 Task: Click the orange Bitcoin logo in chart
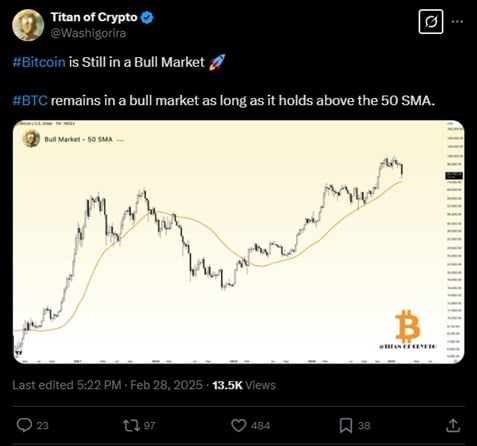(x=407, y=326)
